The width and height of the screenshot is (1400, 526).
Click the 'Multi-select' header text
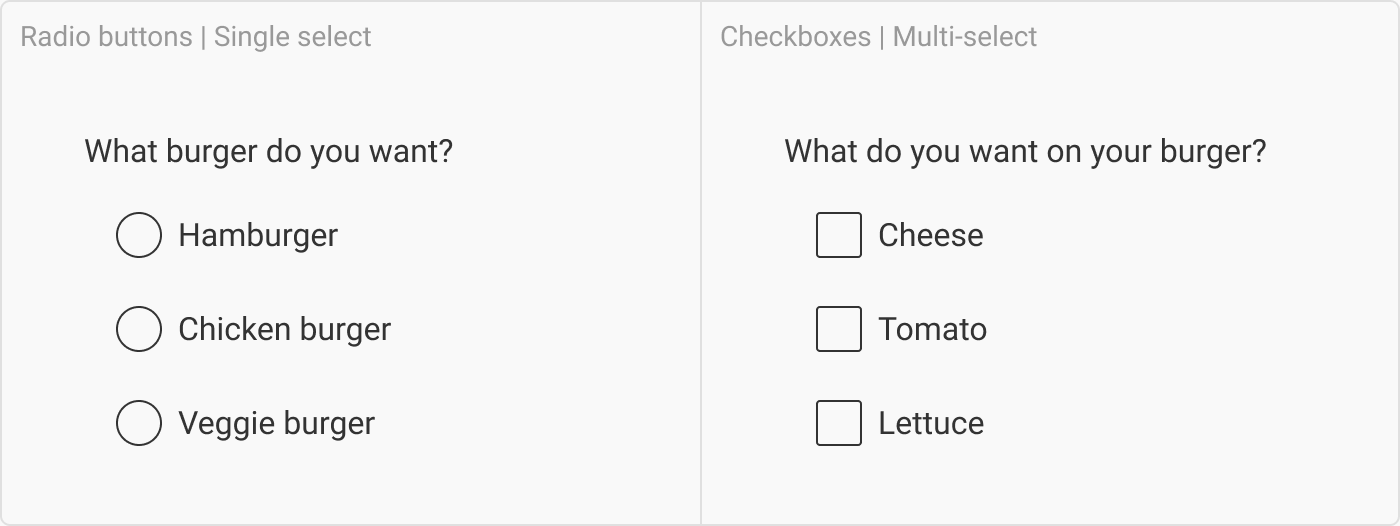click(965, 37)
